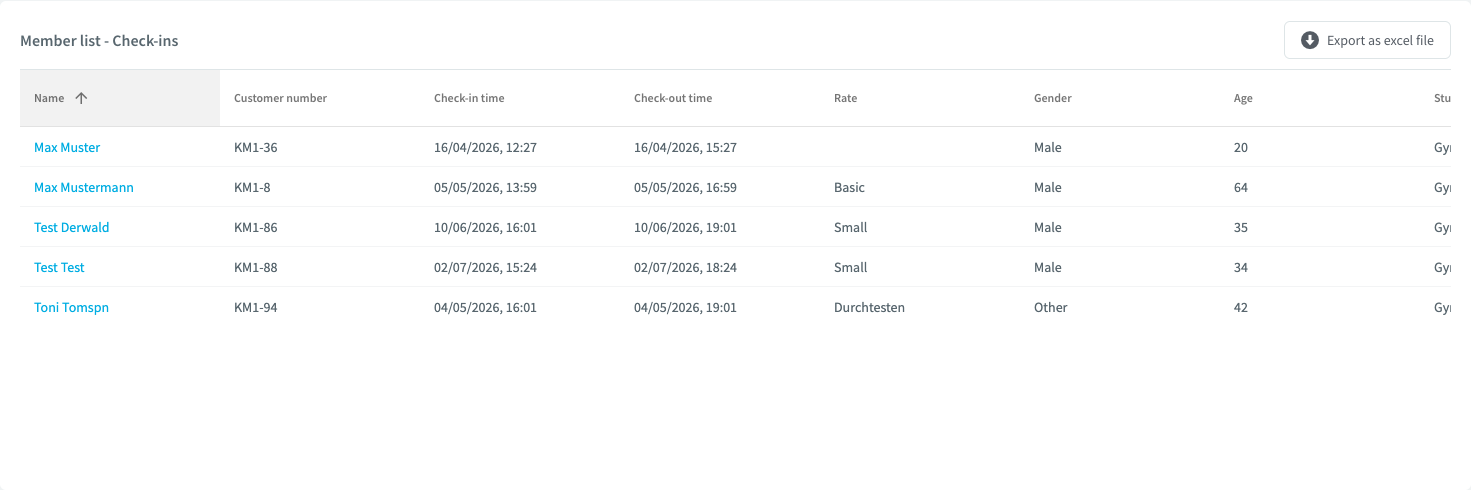Viewport: 1471px width, 490px height.
Task: Select customer number KM1-86
Action: tap(256, 227)
